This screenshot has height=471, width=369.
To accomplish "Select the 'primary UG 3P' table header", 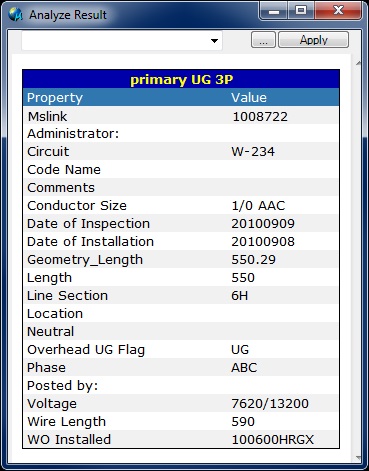I will (x=181, y=79).
